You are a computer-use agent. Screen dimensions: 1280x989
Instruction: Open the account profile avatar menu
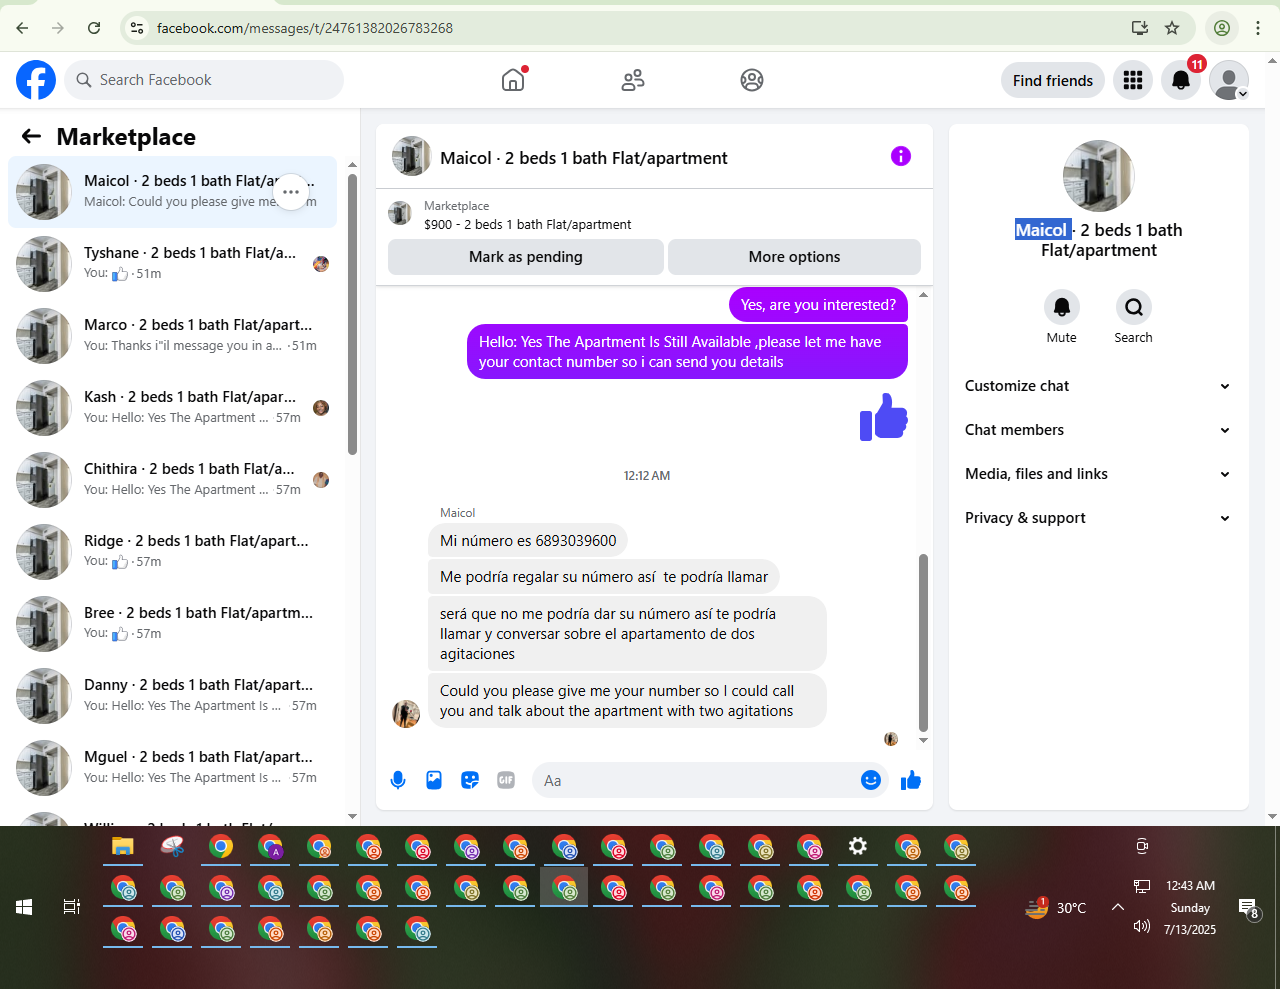(x=1229, y=80)
